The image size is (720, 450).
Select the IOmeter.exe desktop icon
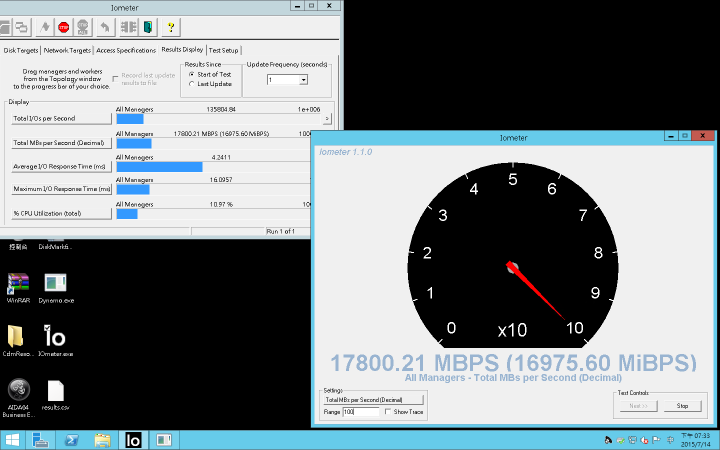[56, 341]
